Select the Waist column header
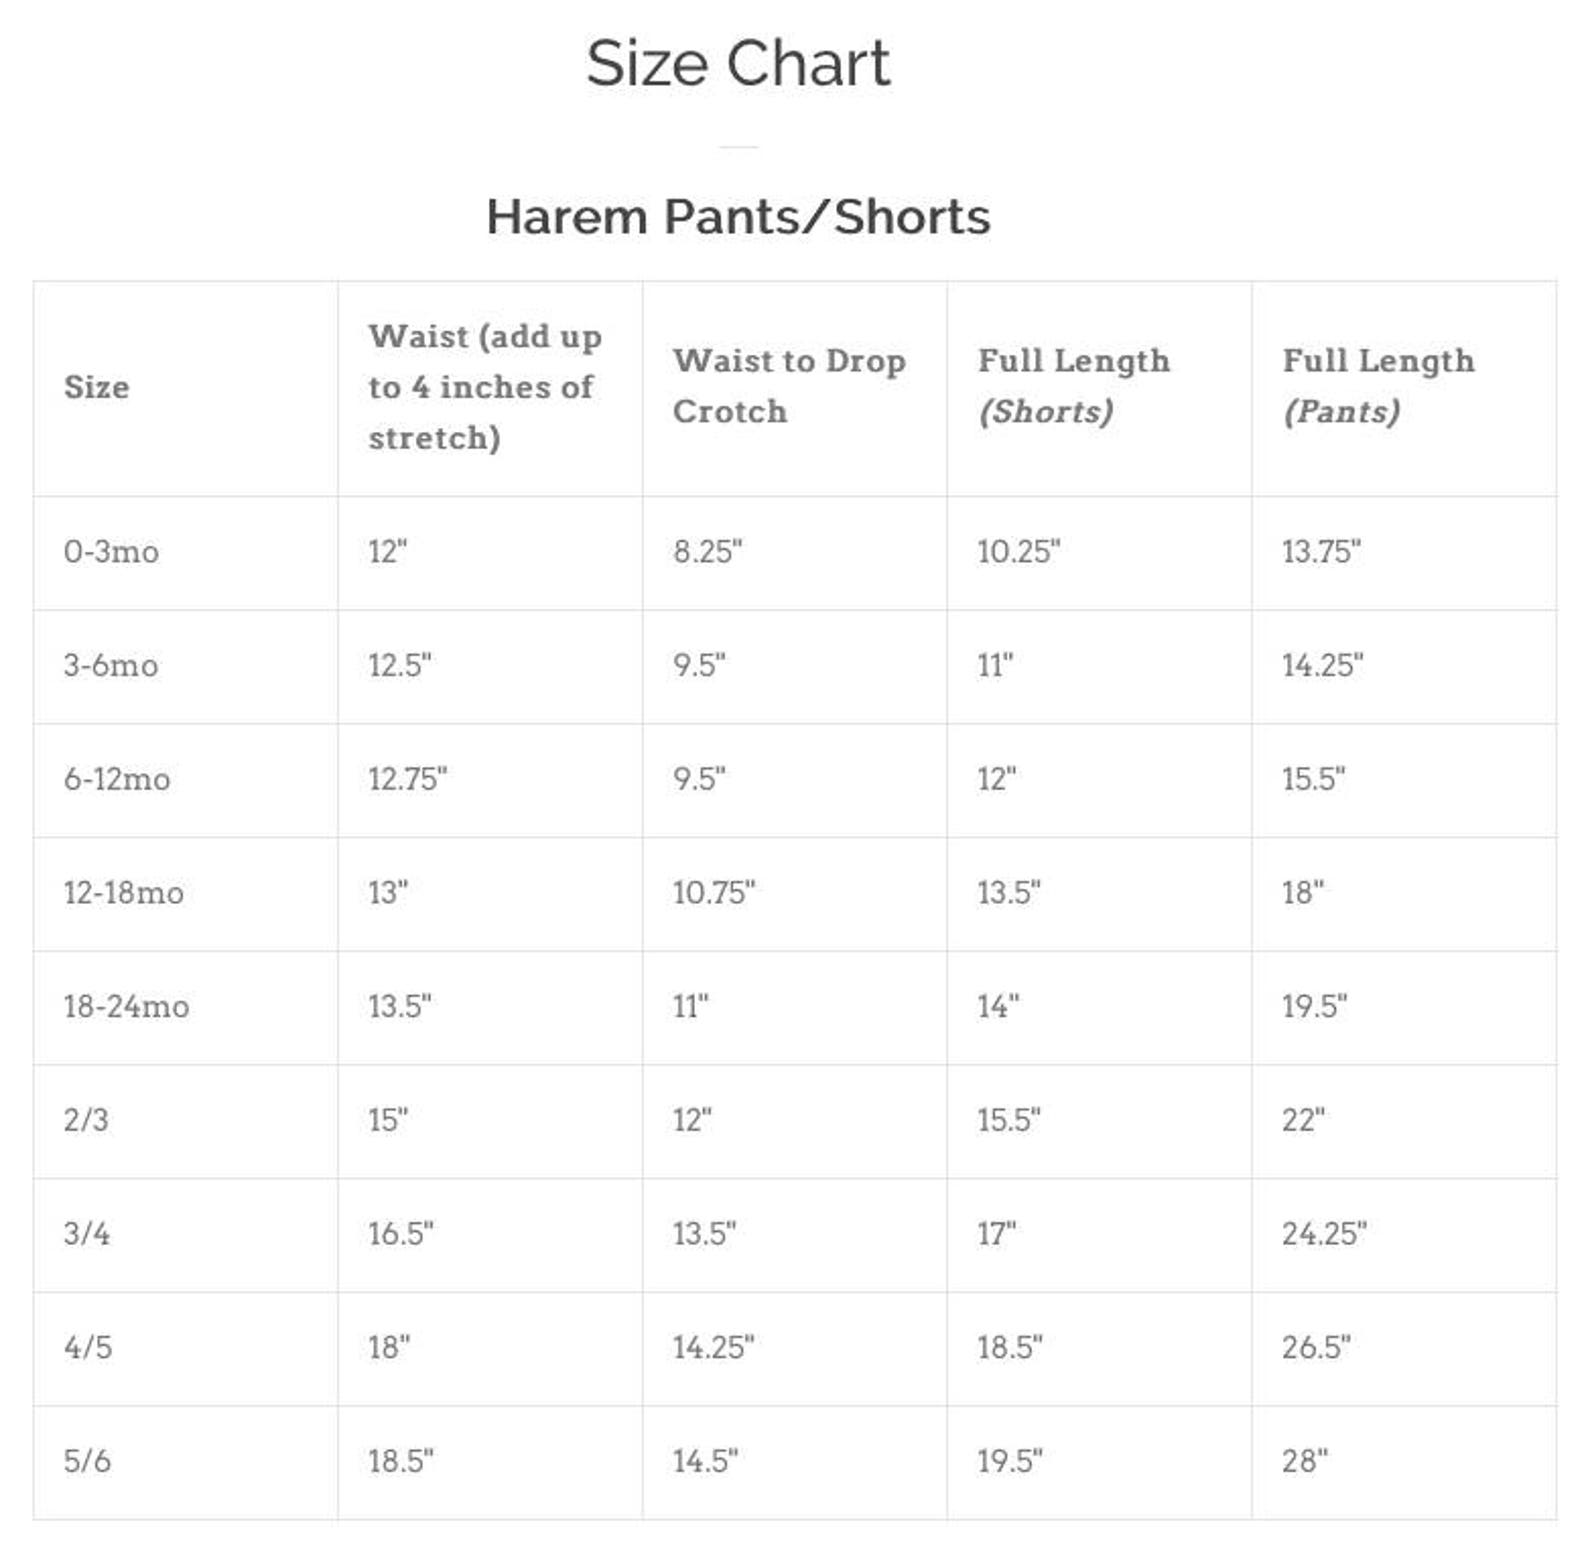Image resolution: width=1588 pixels, height=1545 pixels. [485, 387]
